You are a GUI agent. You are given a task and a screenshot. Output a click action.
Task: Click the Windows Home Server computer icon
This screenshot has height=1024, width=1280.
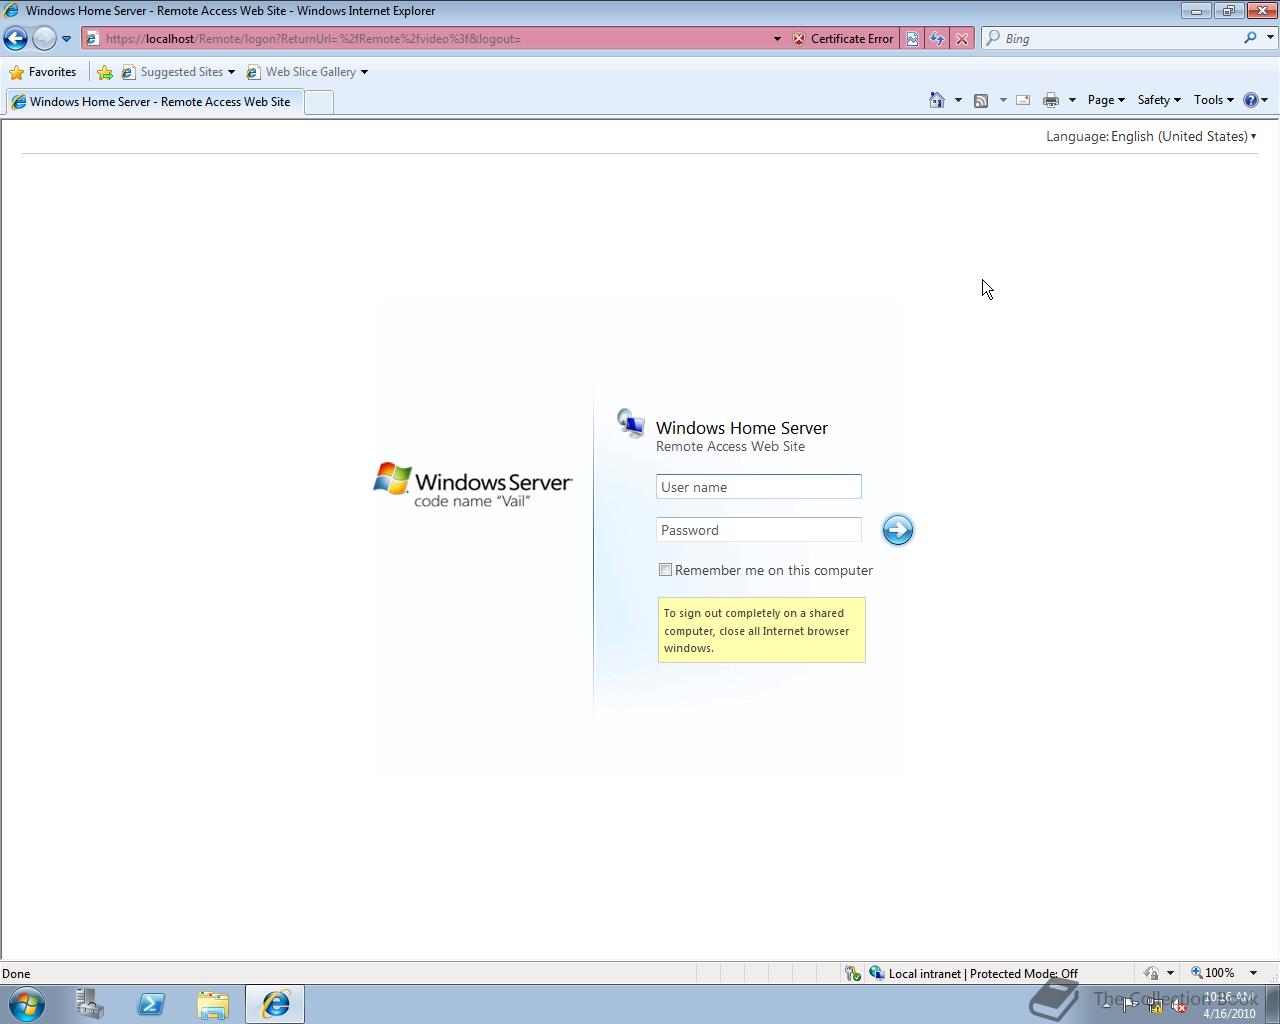631,424
